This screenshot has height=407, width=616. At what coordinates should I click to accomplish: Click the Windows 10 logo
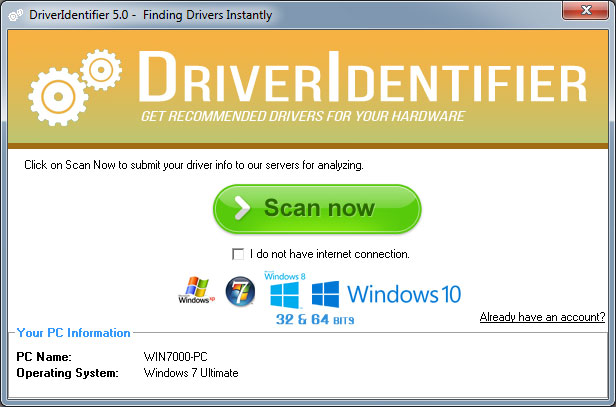386,294
